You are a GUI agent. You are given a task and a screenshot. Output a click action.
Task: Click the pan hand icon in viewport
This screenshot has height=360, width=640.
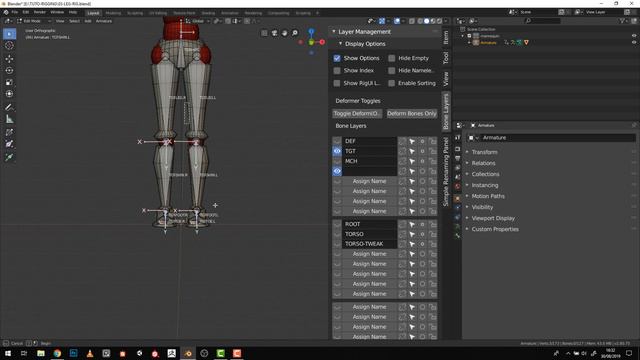coord(284,33)
